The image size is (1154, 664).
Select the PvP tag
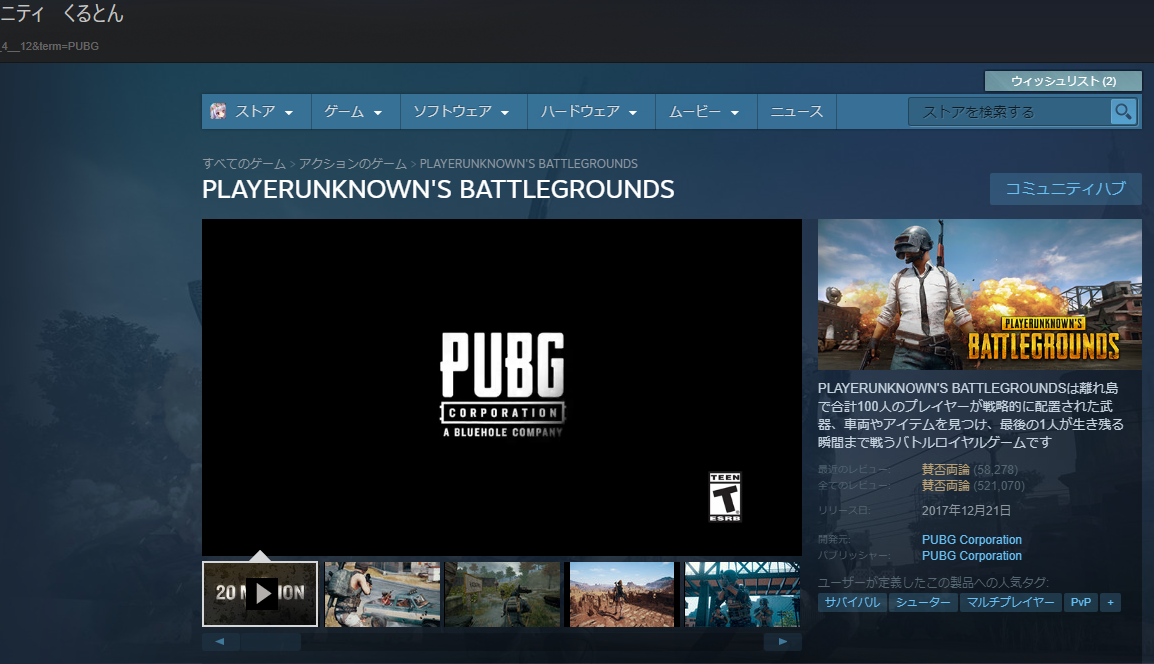click(x=1080, y=602)
